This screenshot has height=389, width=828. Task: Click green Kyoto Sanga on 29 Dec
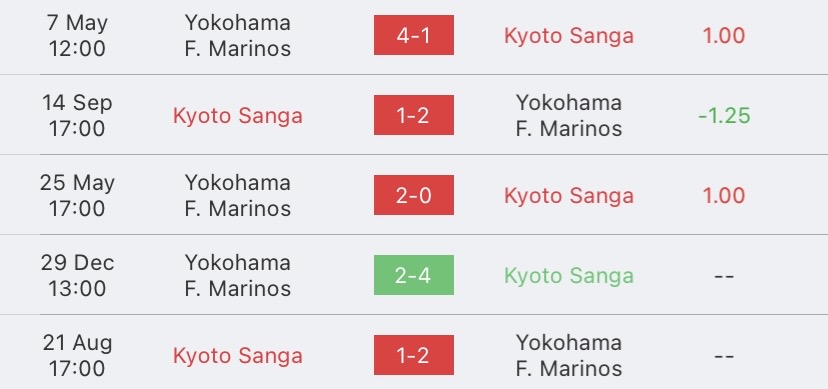coord(569,276)
